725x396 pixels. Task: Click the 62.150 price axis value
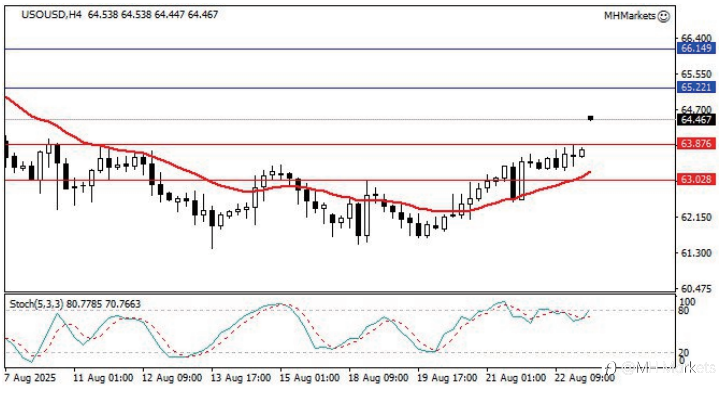(696, 217)
